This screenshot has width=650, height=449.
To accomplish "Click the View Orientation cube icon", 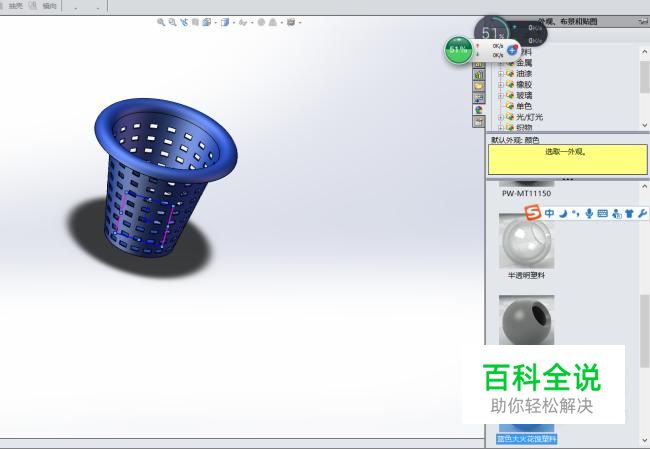I will (206, 22).
